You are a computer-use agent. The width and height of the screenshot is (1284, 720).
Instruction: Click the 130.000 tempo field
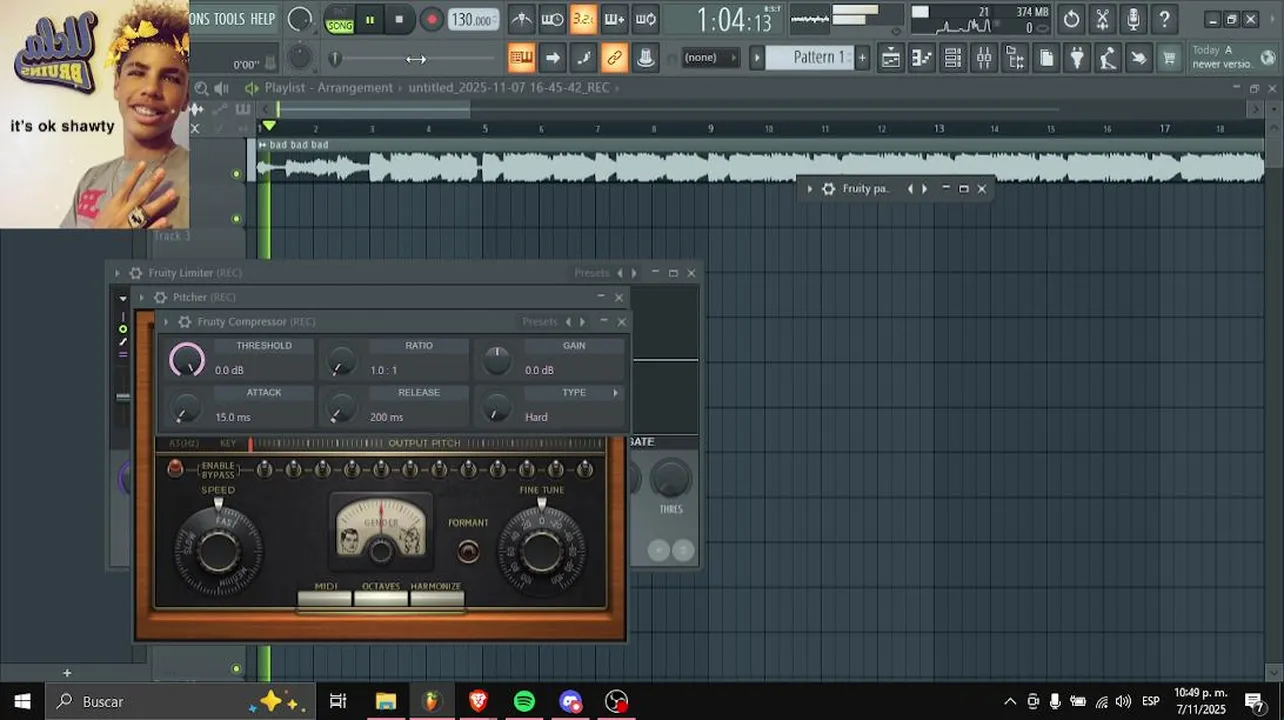pos(473,20)
